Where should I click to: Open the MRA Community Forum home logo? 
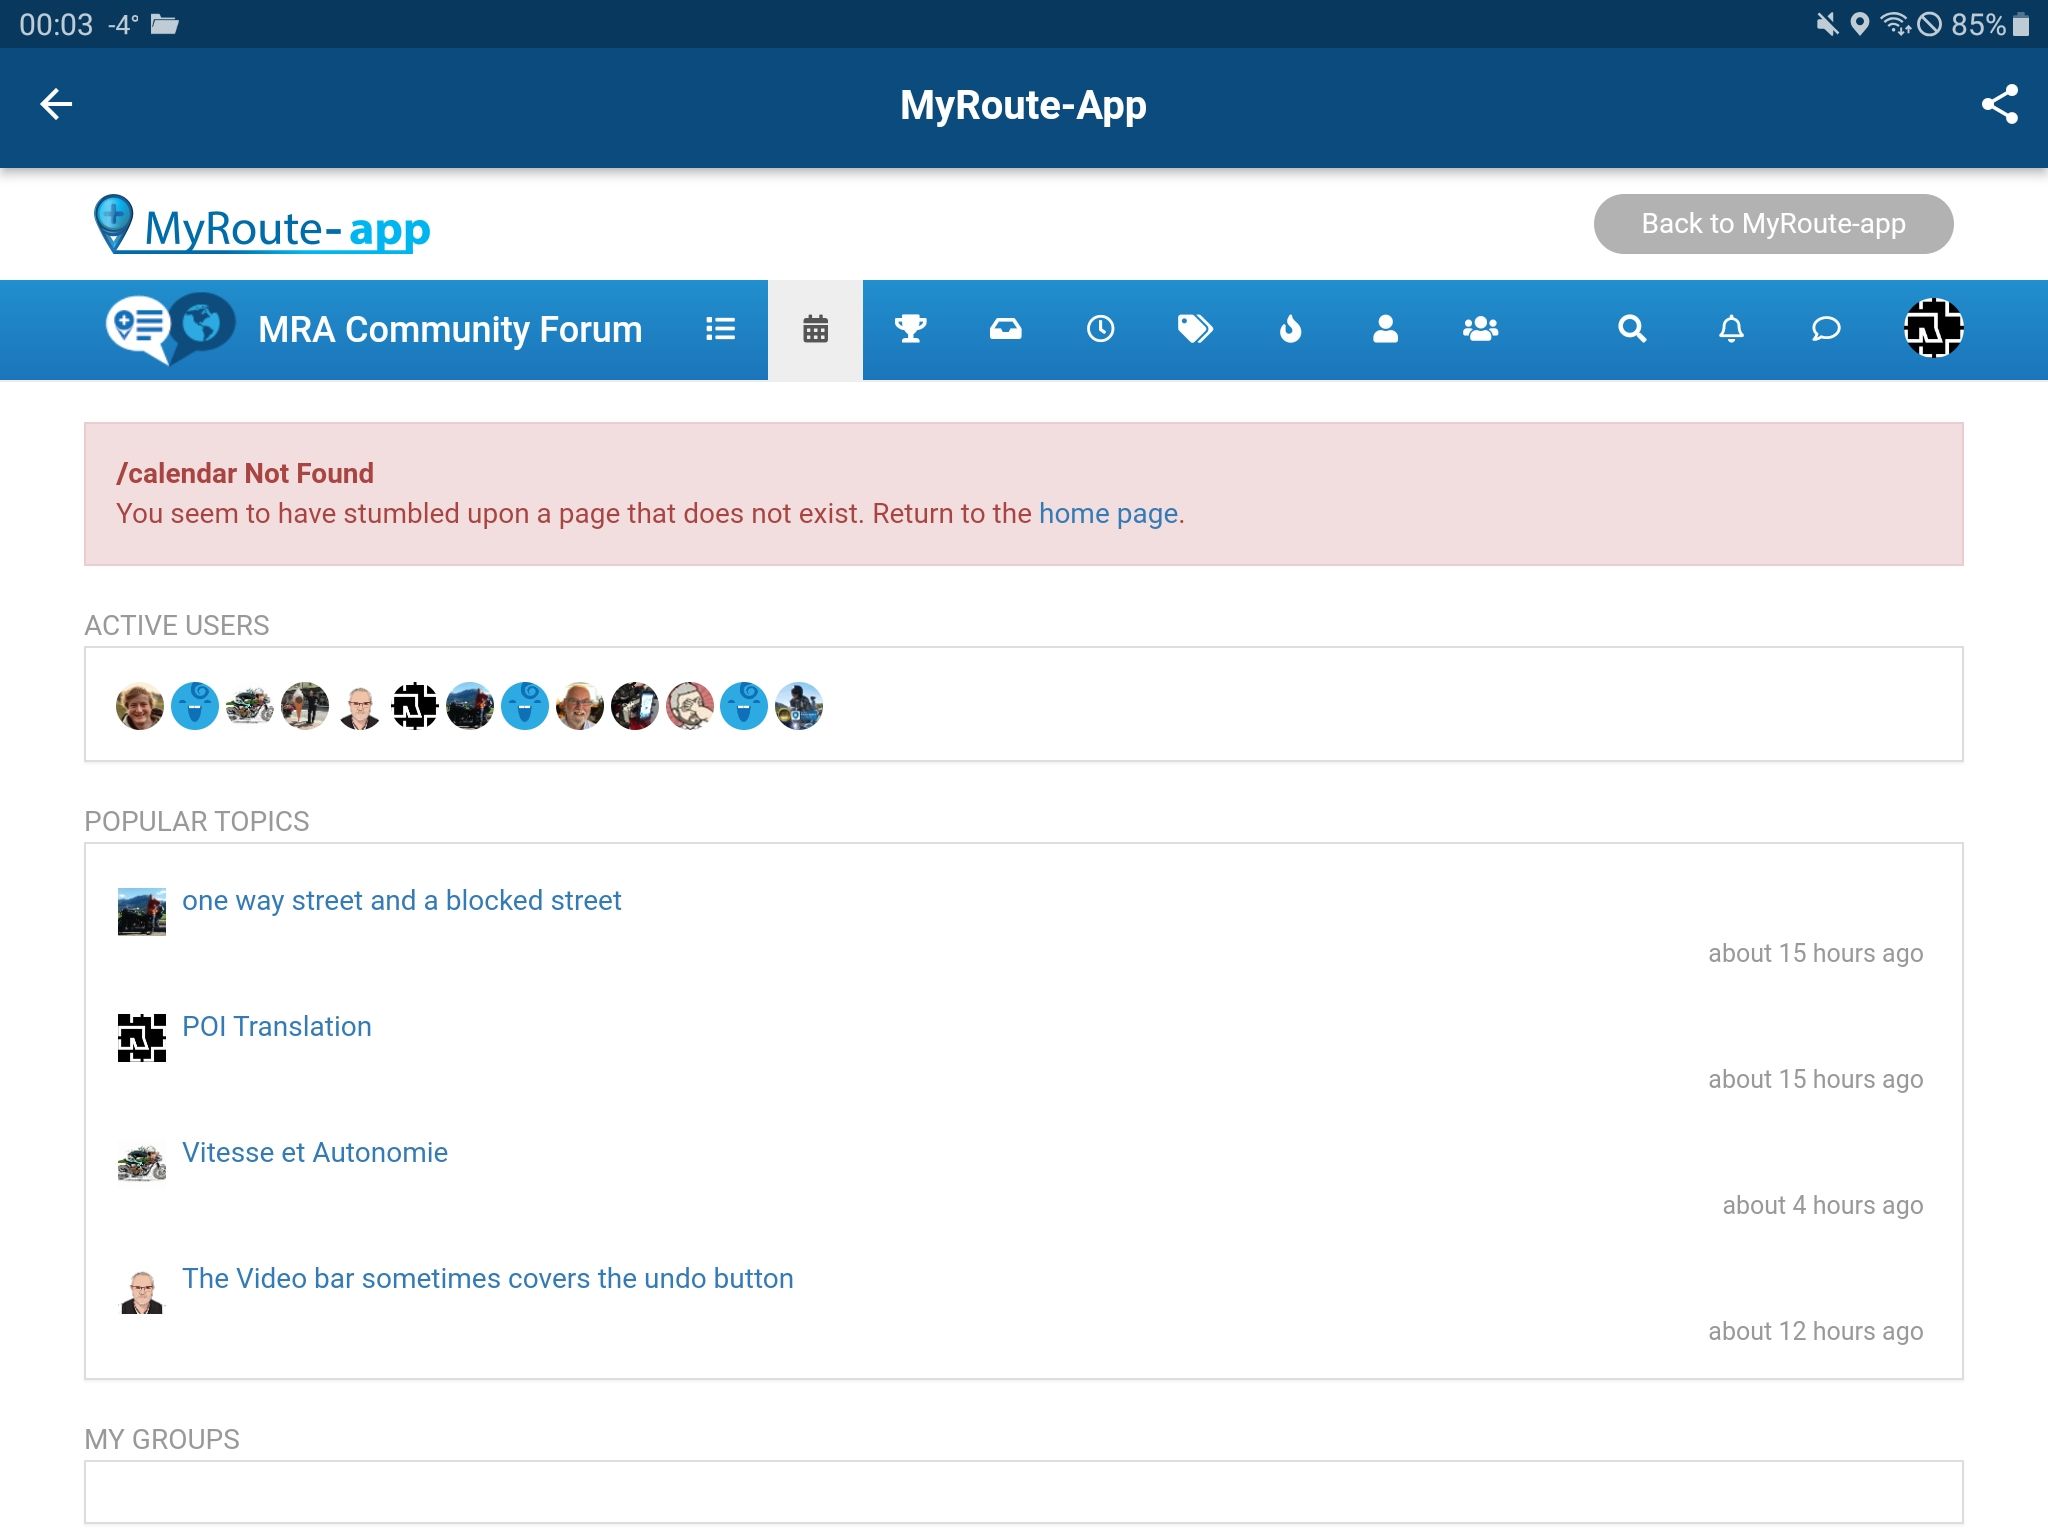[171, 328]
